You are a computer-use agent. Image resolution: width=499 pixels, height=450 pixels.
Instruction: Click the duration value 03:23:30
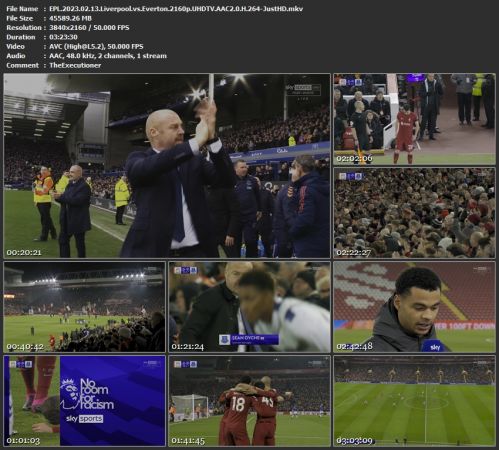click(x=63, y=37)
